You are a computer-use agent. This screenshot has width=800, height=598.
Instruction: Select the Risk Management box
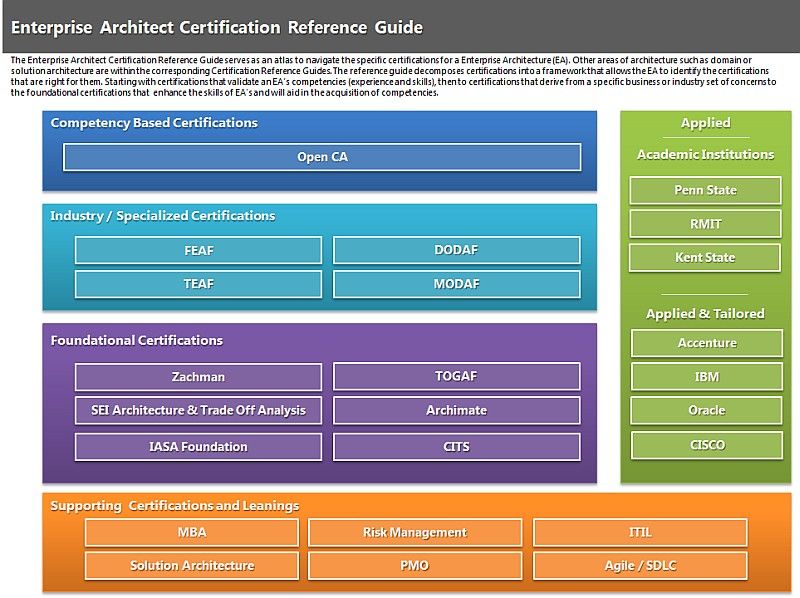pyautogui.click(x=415, y=533)
